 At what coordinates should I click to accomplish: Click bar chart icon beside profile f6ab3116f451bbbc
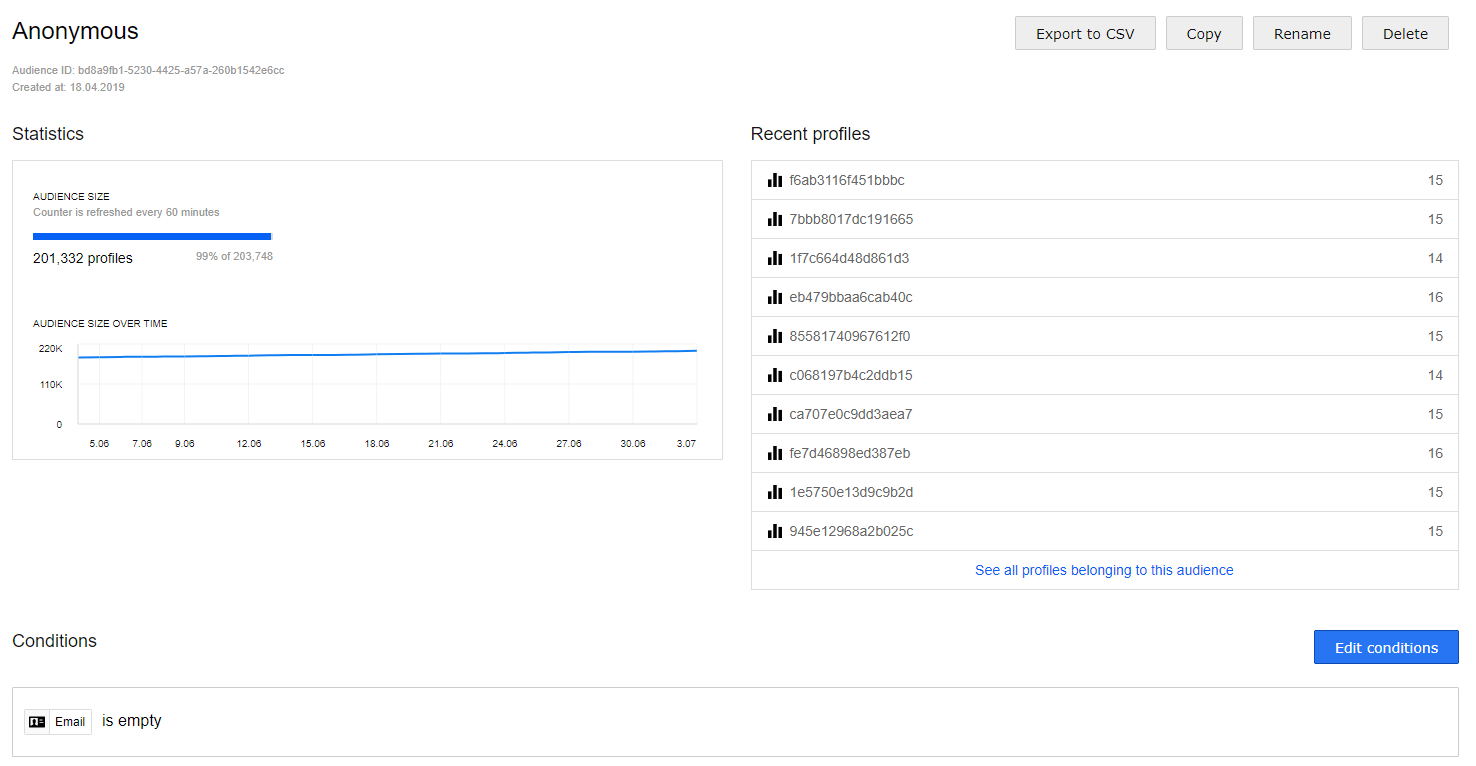tap(774, 181)
